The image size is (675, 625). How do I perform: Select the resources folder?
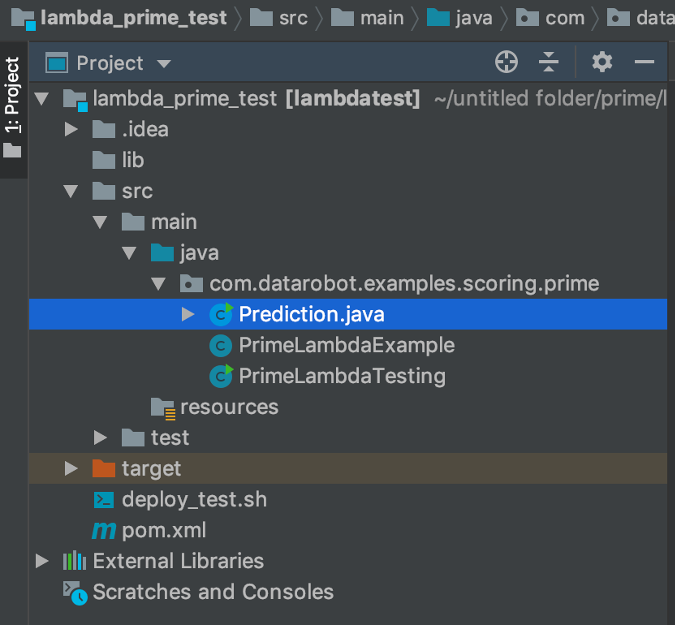tap(228, 407)
